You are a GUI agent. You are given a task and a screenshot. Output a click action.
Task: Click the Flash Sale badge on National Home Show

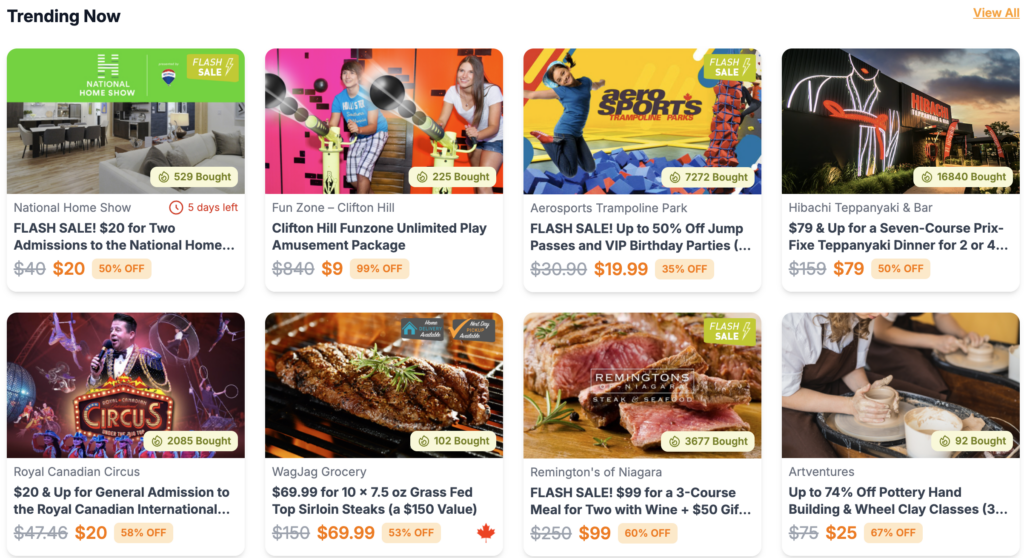[213, 67]
